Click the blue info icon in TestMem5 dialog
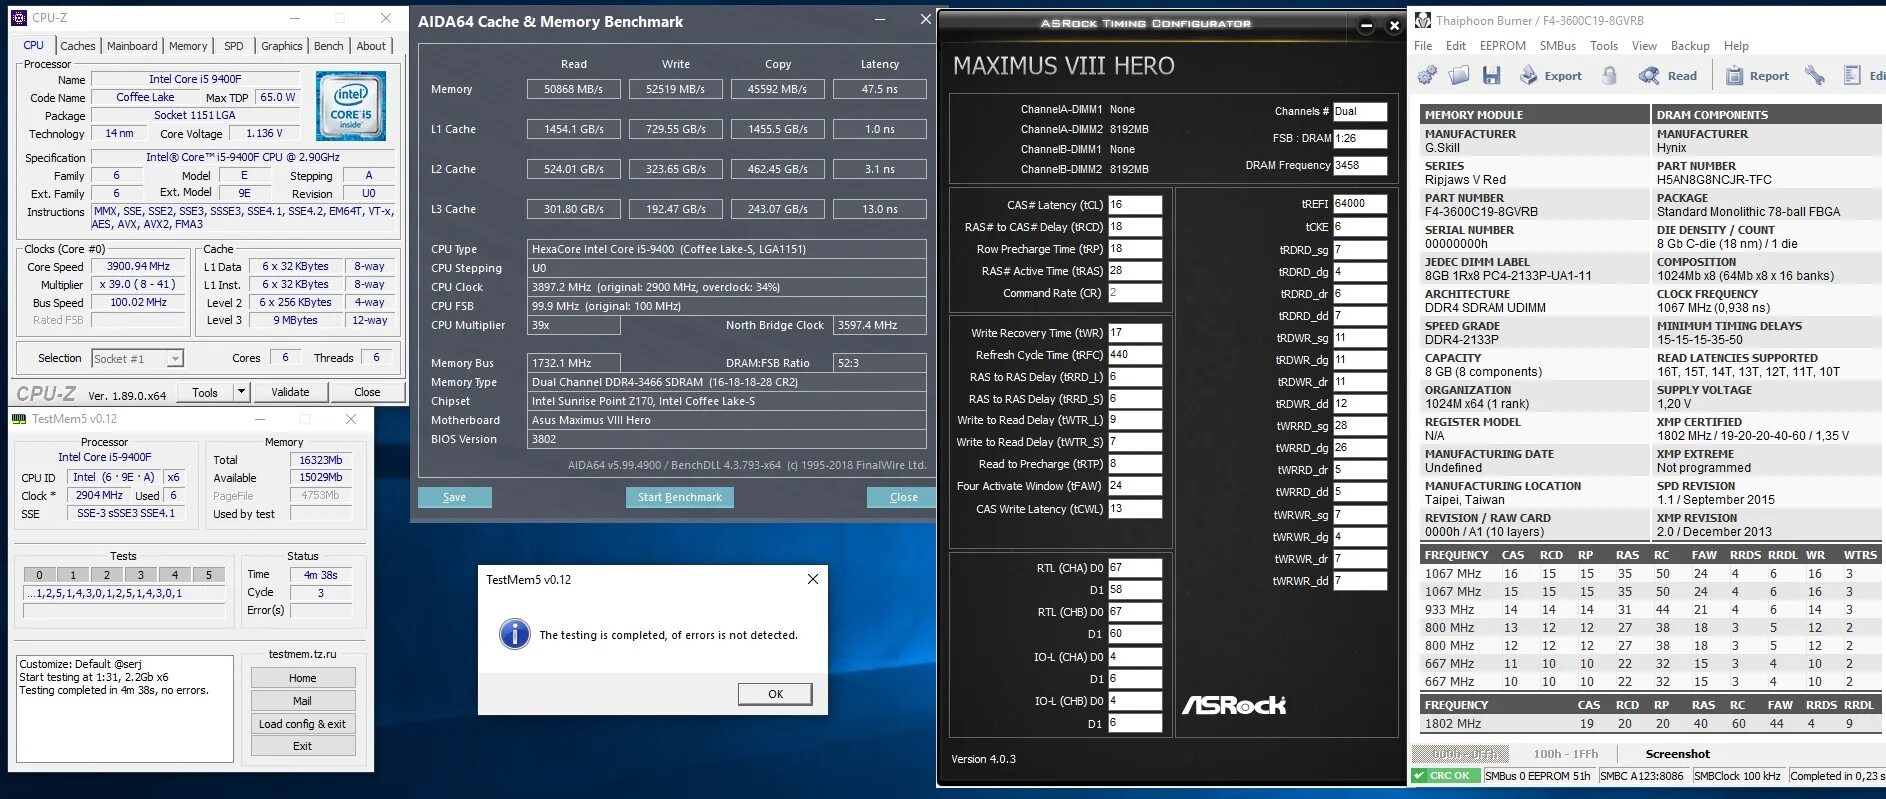1886x799 pixels. click(x=514, y=634)
